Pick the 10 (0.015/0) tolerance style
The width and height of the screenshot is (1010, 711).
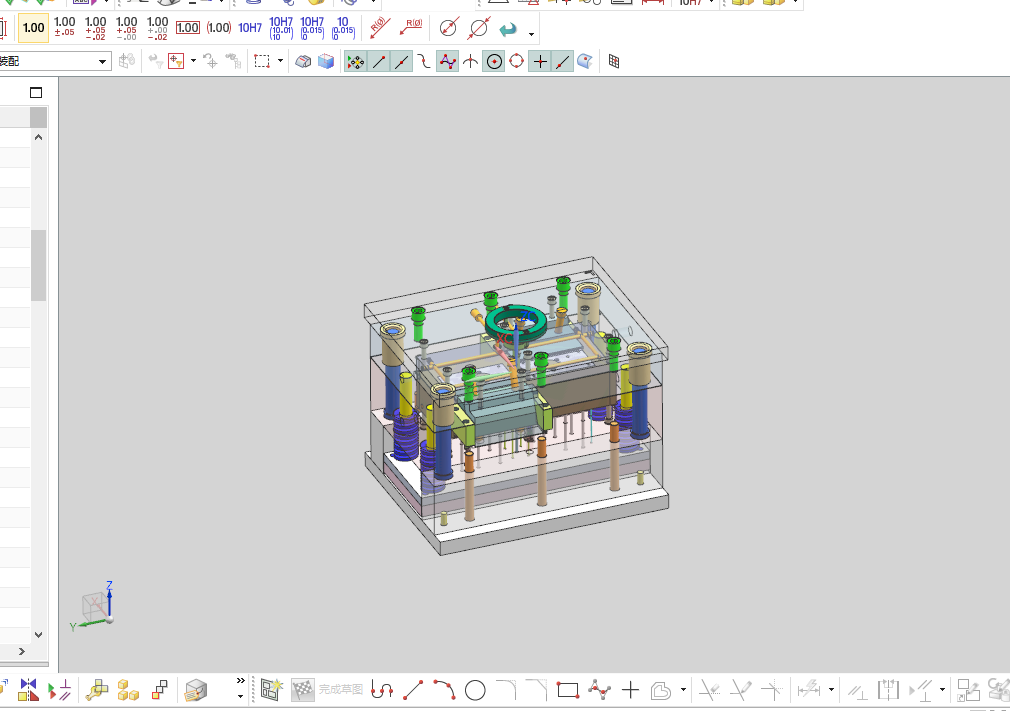pos(343,28)
